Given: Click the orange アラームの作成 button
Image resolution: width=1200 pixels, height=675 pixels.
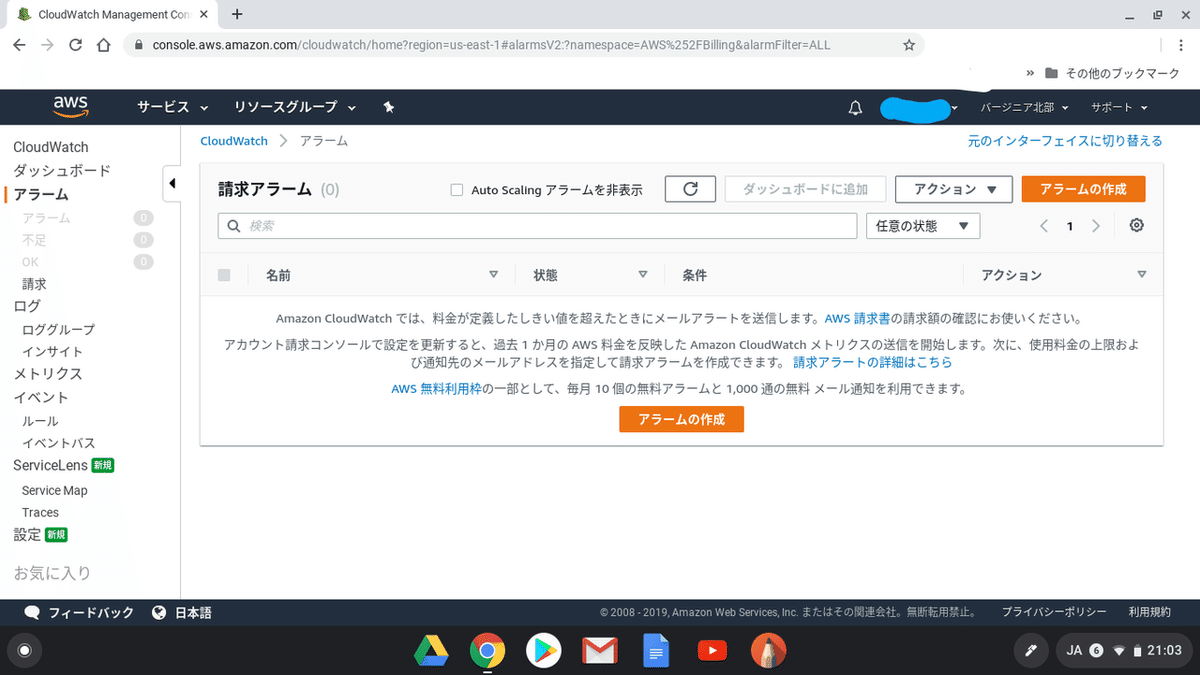Looking at the screenshot, I should pos(1083,188).
